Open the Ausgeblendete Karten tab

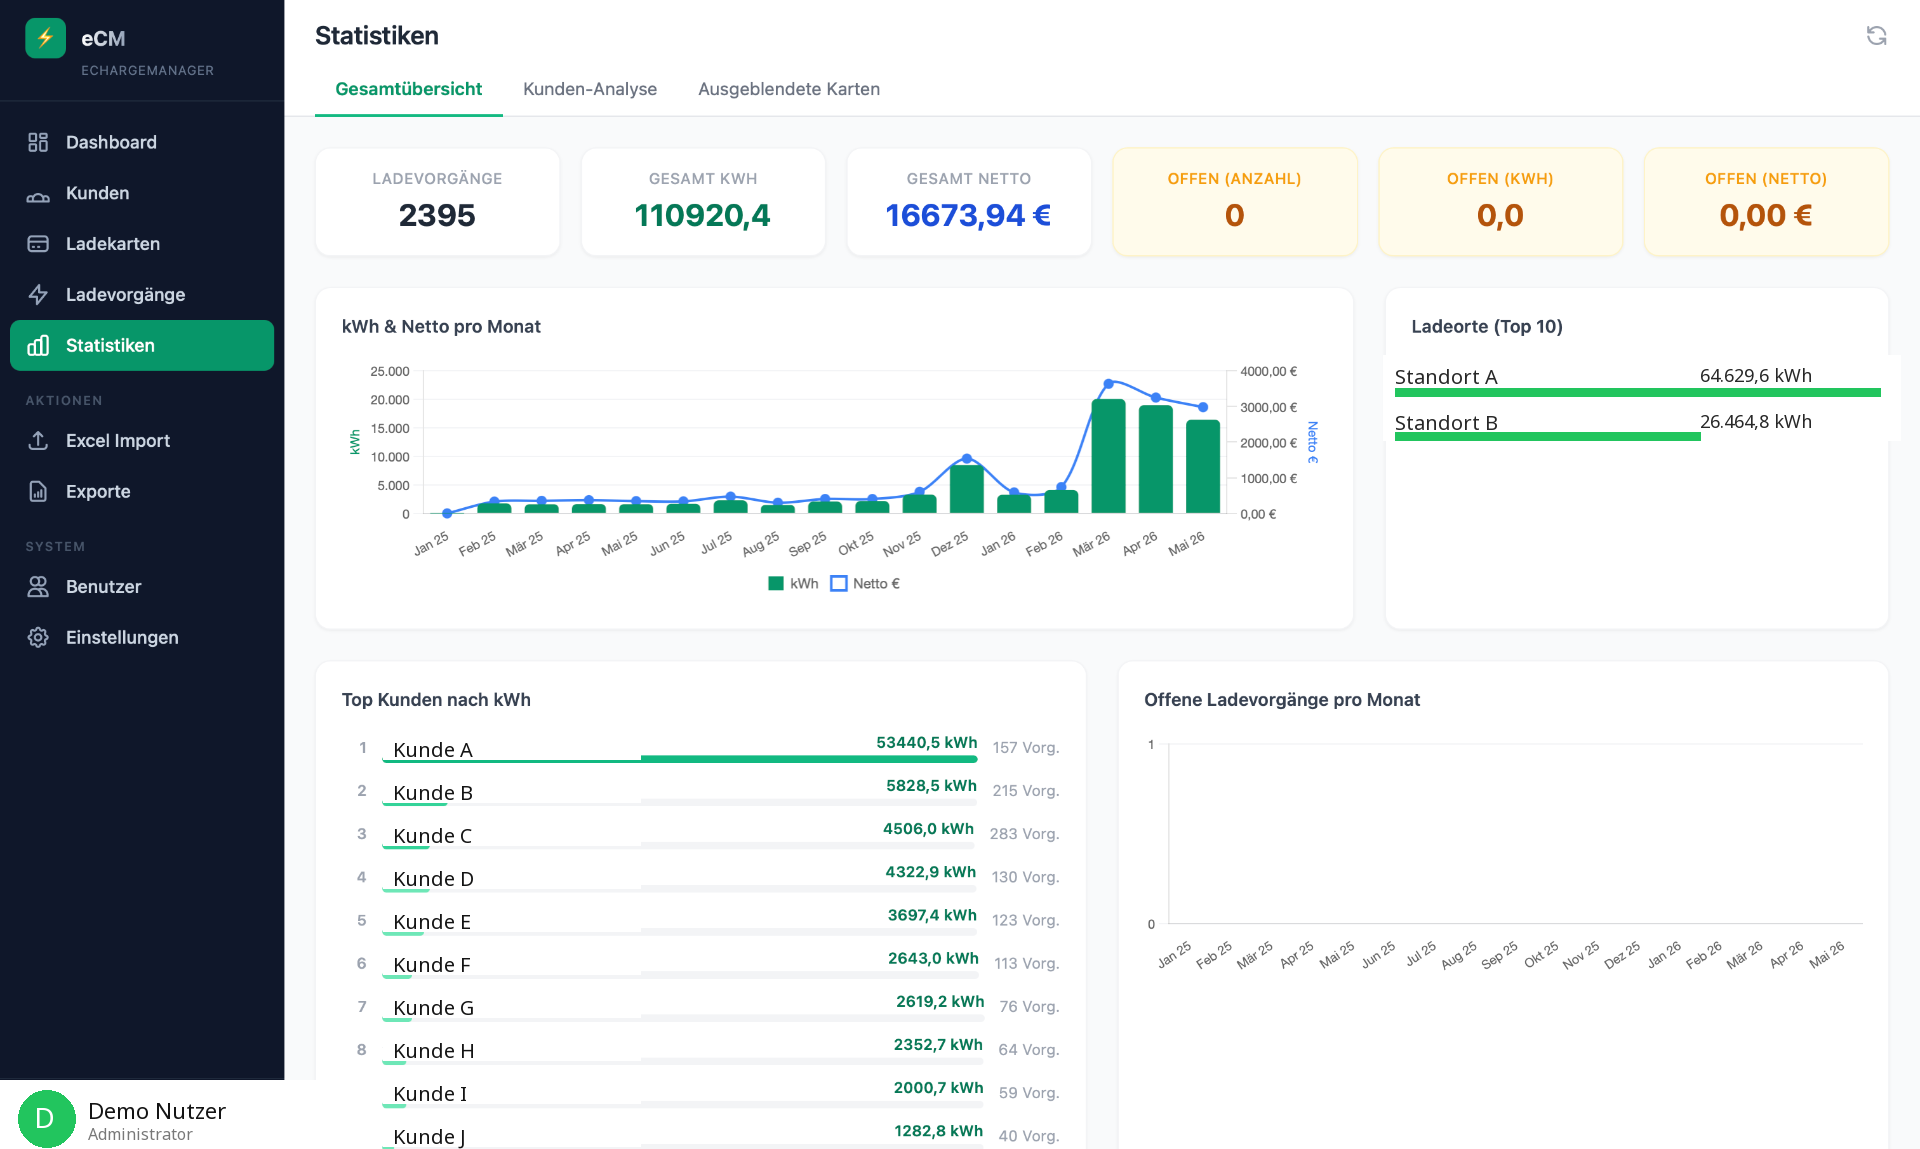click(789, 89)
